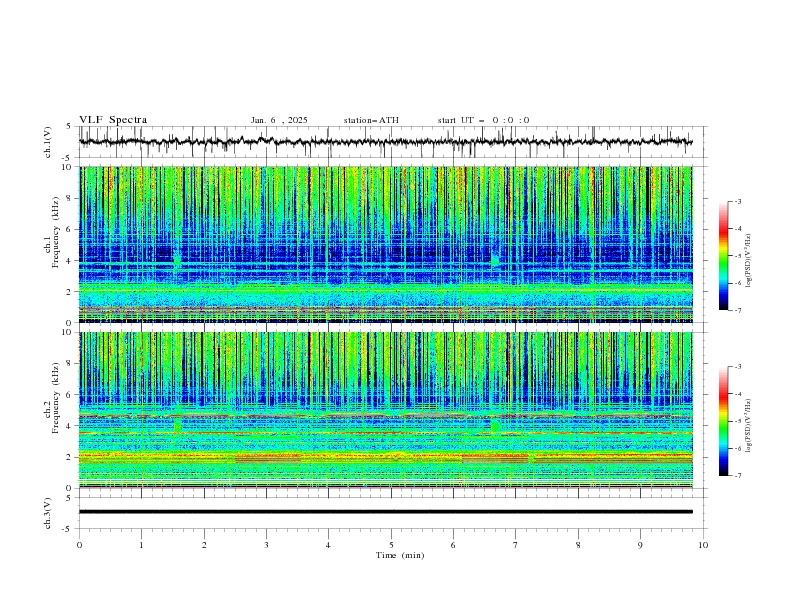Click the ch.1 voltage waveform trace

385,142
